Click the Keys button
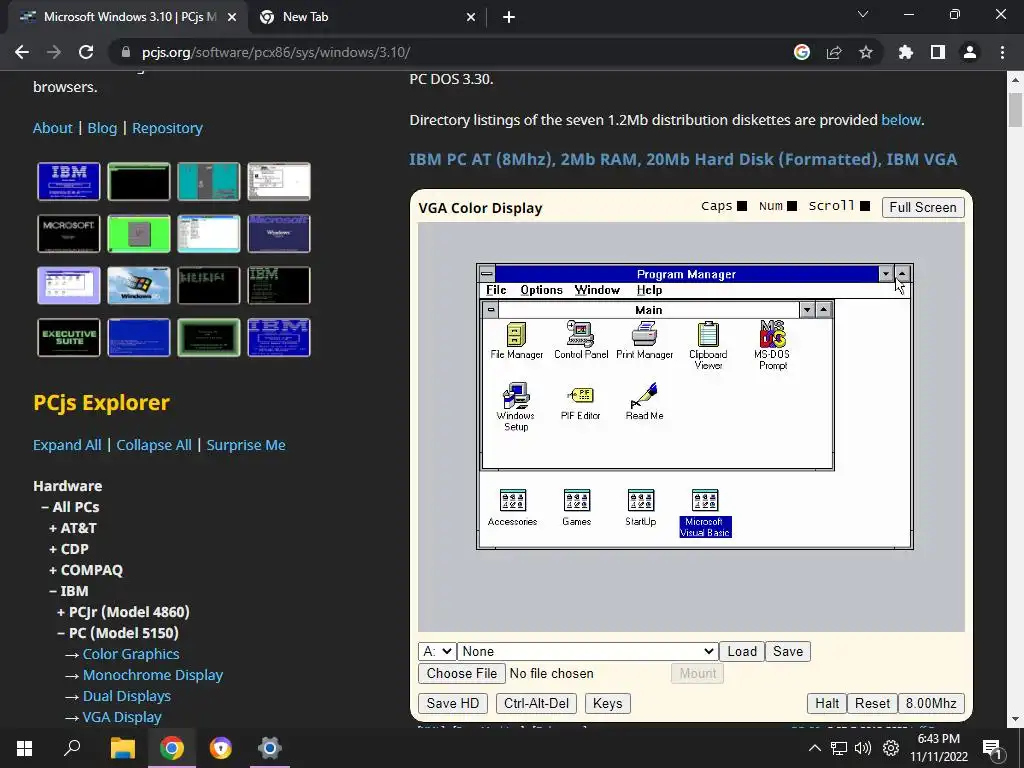 pyautogui.click(x=607, y=703)
